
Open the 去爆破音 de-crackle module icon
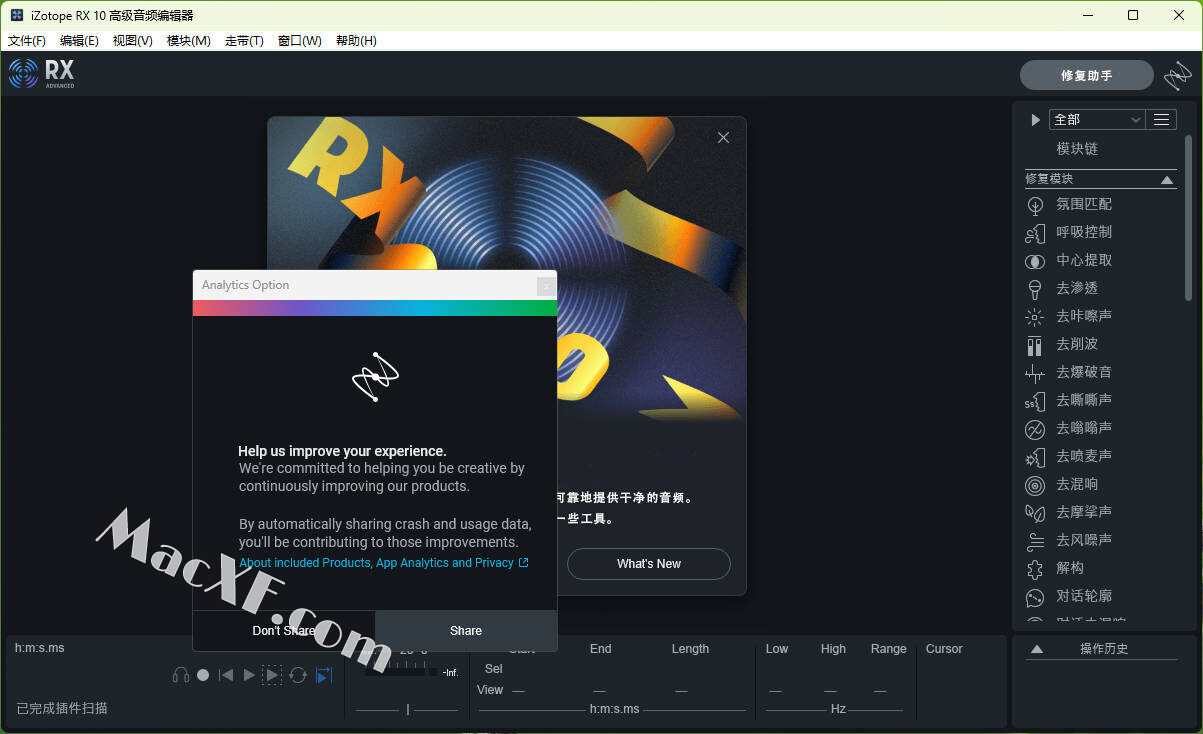1035,373
